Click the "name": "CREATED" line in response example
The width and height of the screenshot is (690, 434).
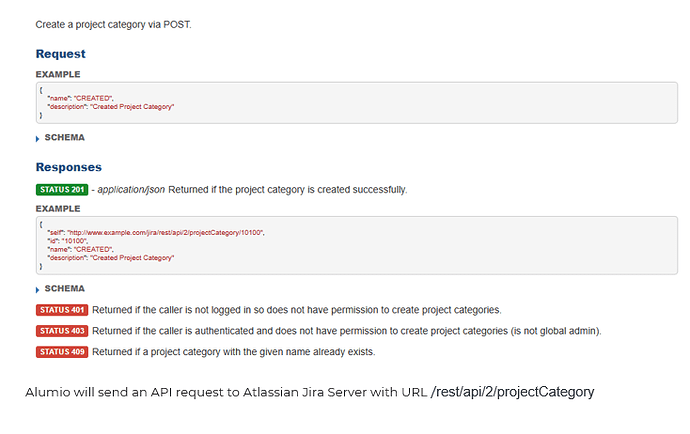tap(81, 249)
